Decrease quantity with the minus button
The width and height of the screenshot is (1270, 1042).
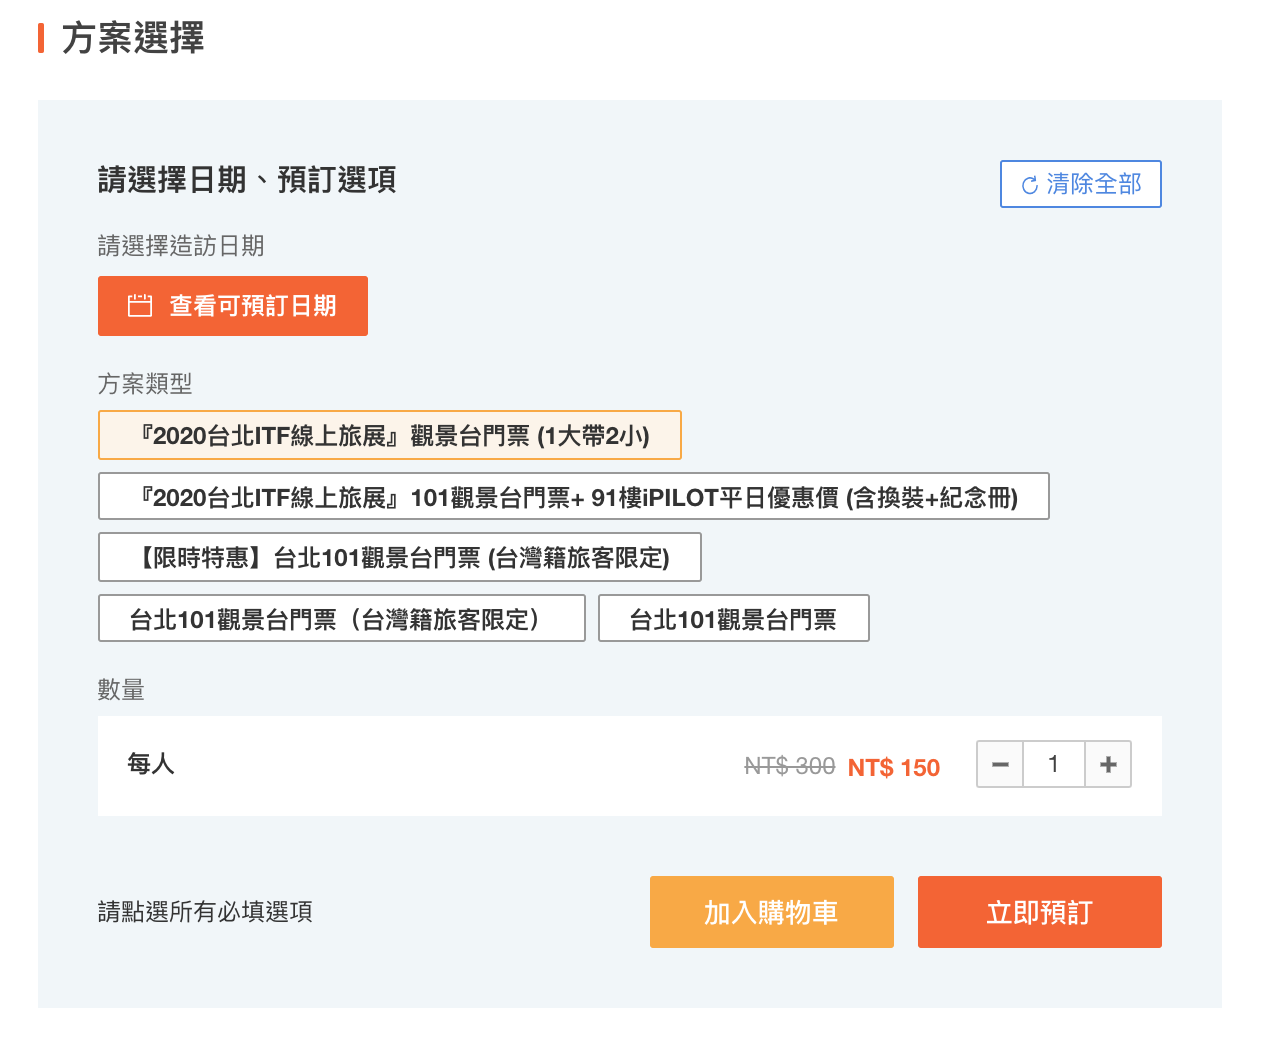(x=1000, y=764)
